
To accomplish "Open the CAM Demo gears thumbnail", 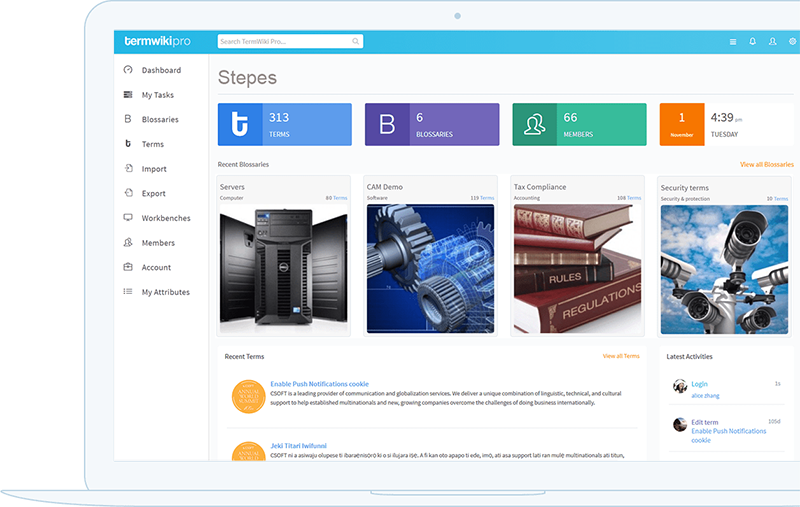I will click(430, 269).
